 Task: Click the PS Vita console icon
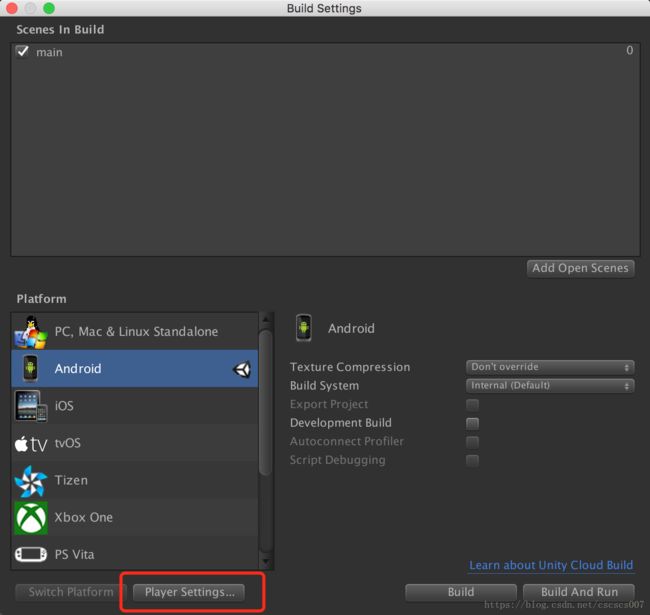pos(31,554)
